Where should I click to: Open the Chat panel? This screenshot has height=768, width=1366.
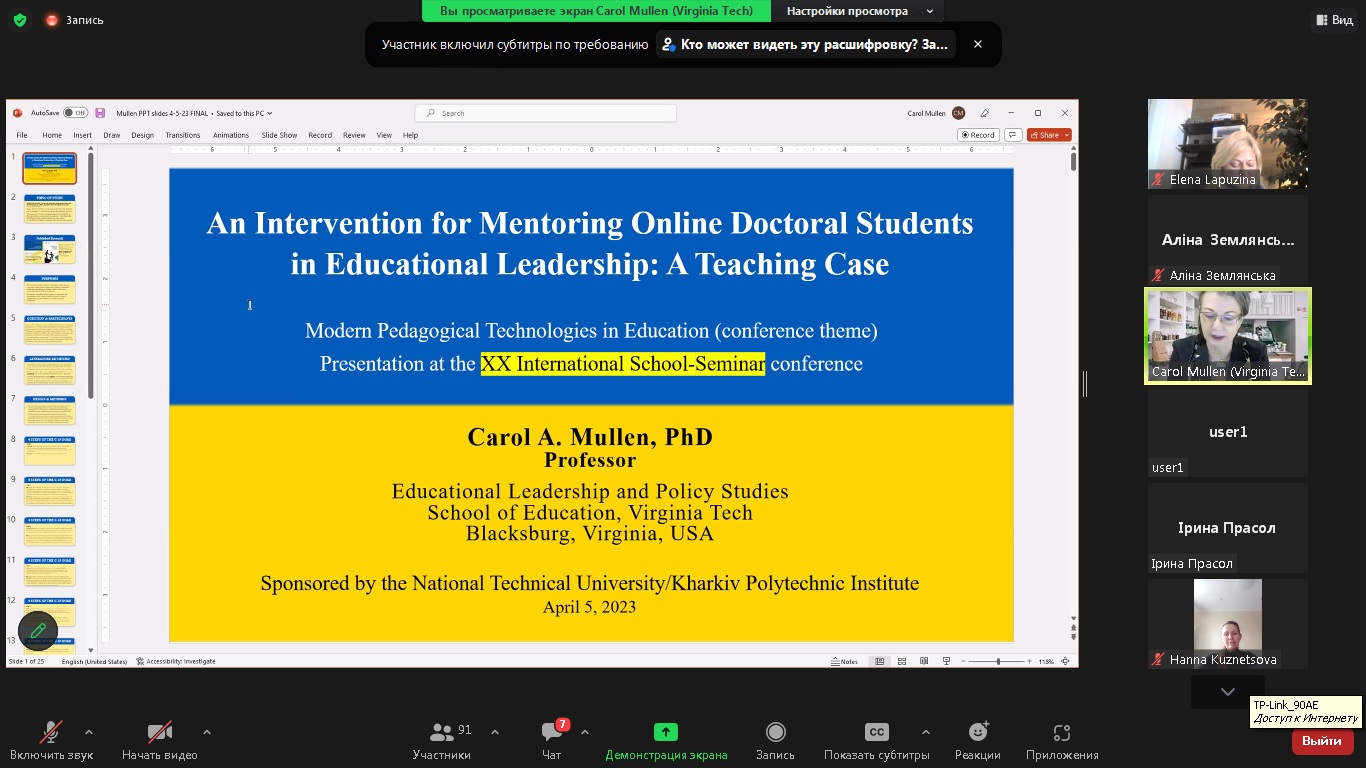[551, 733]
